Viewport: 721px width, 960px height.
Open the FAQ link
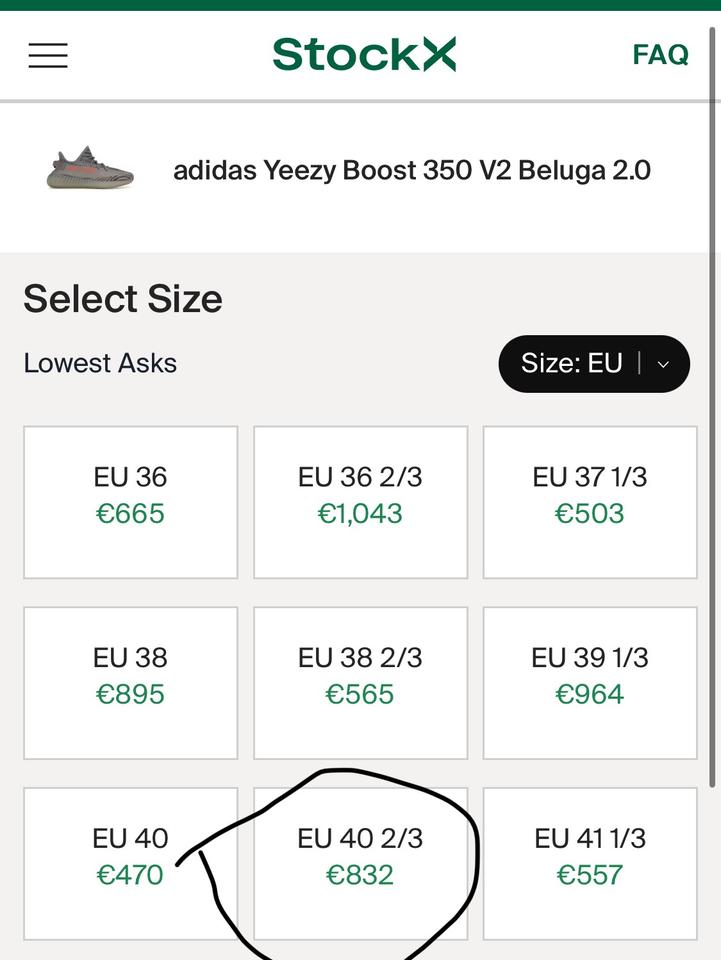click(x=660, y=54)
